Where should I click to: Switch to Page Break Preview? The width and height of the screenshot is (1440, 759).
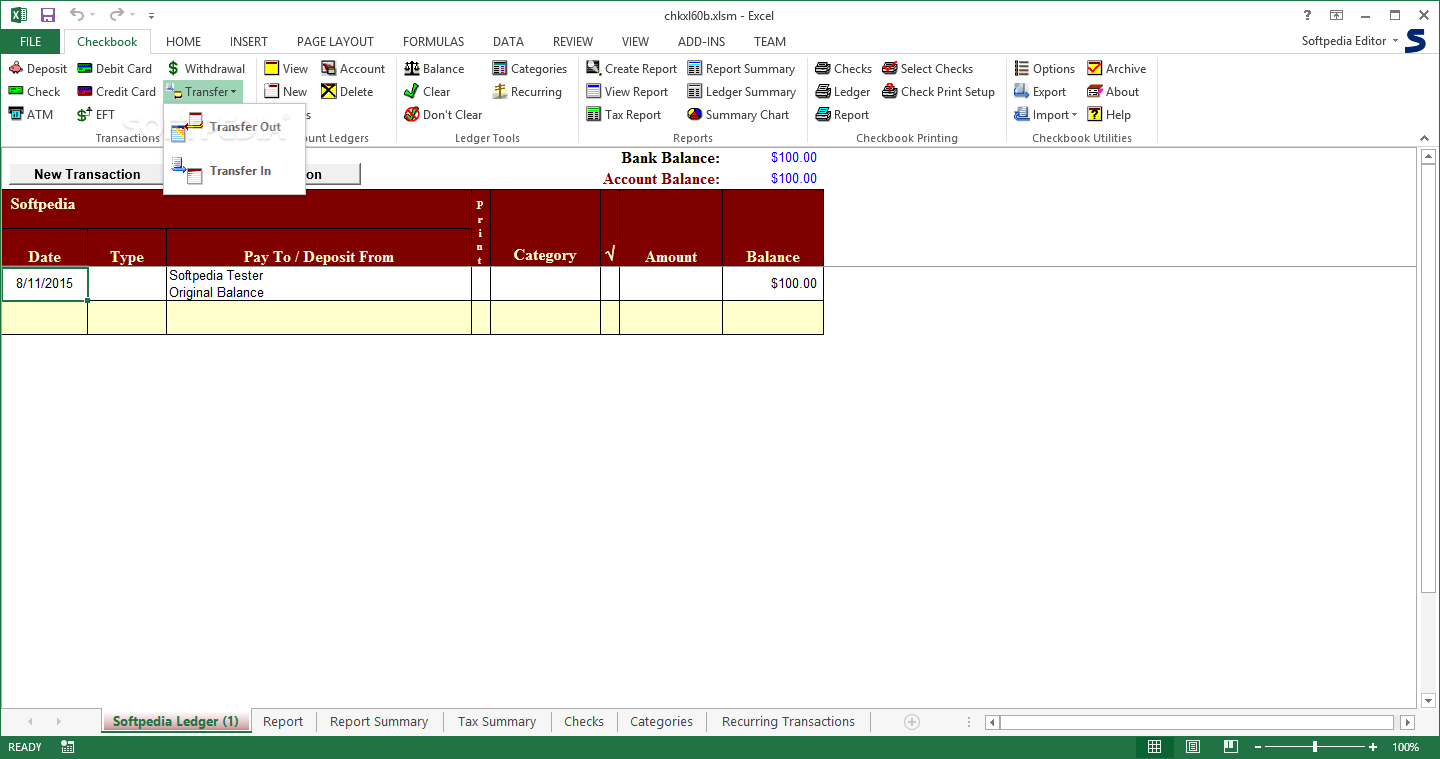point(1231,747)
